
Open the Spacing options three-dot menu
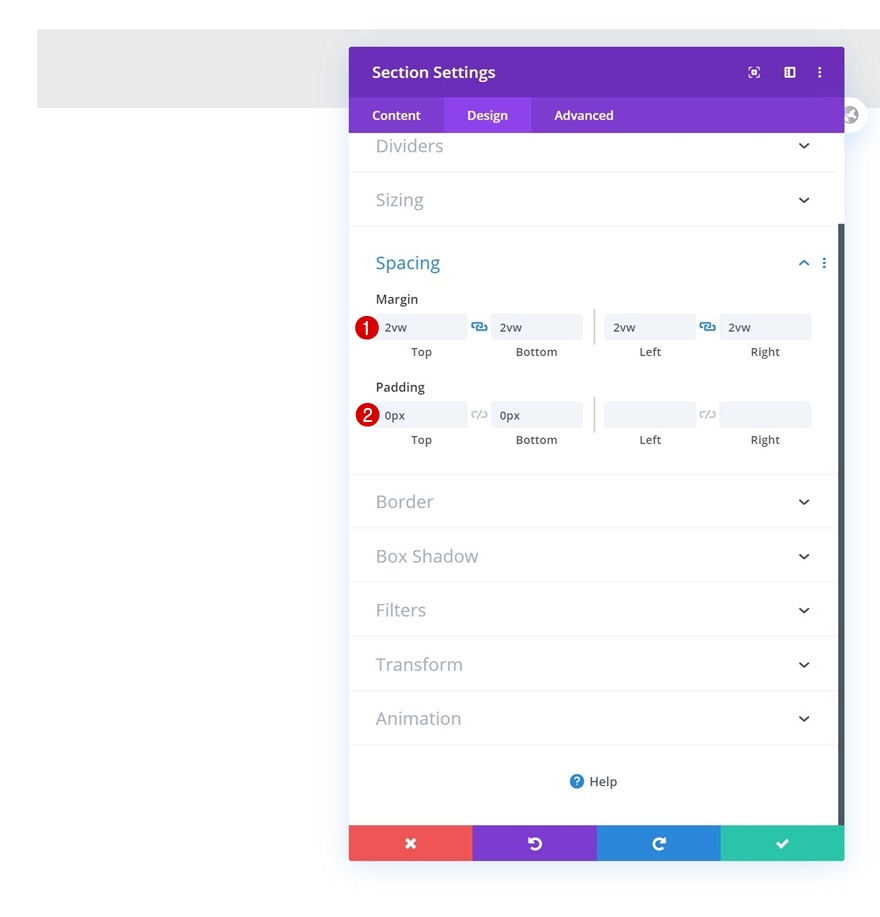pyautogui.click(x=824, y=263)
